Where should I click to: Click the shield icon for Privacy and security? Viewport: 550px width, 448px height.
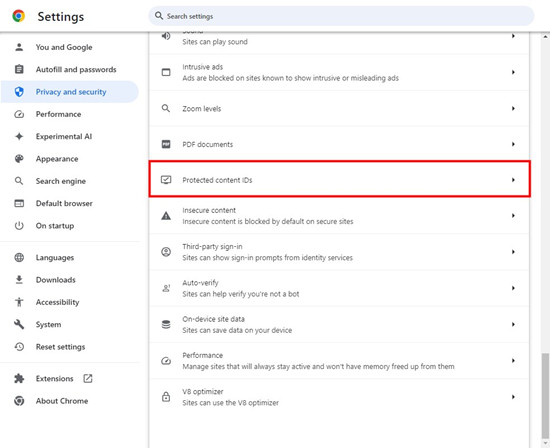19,92
